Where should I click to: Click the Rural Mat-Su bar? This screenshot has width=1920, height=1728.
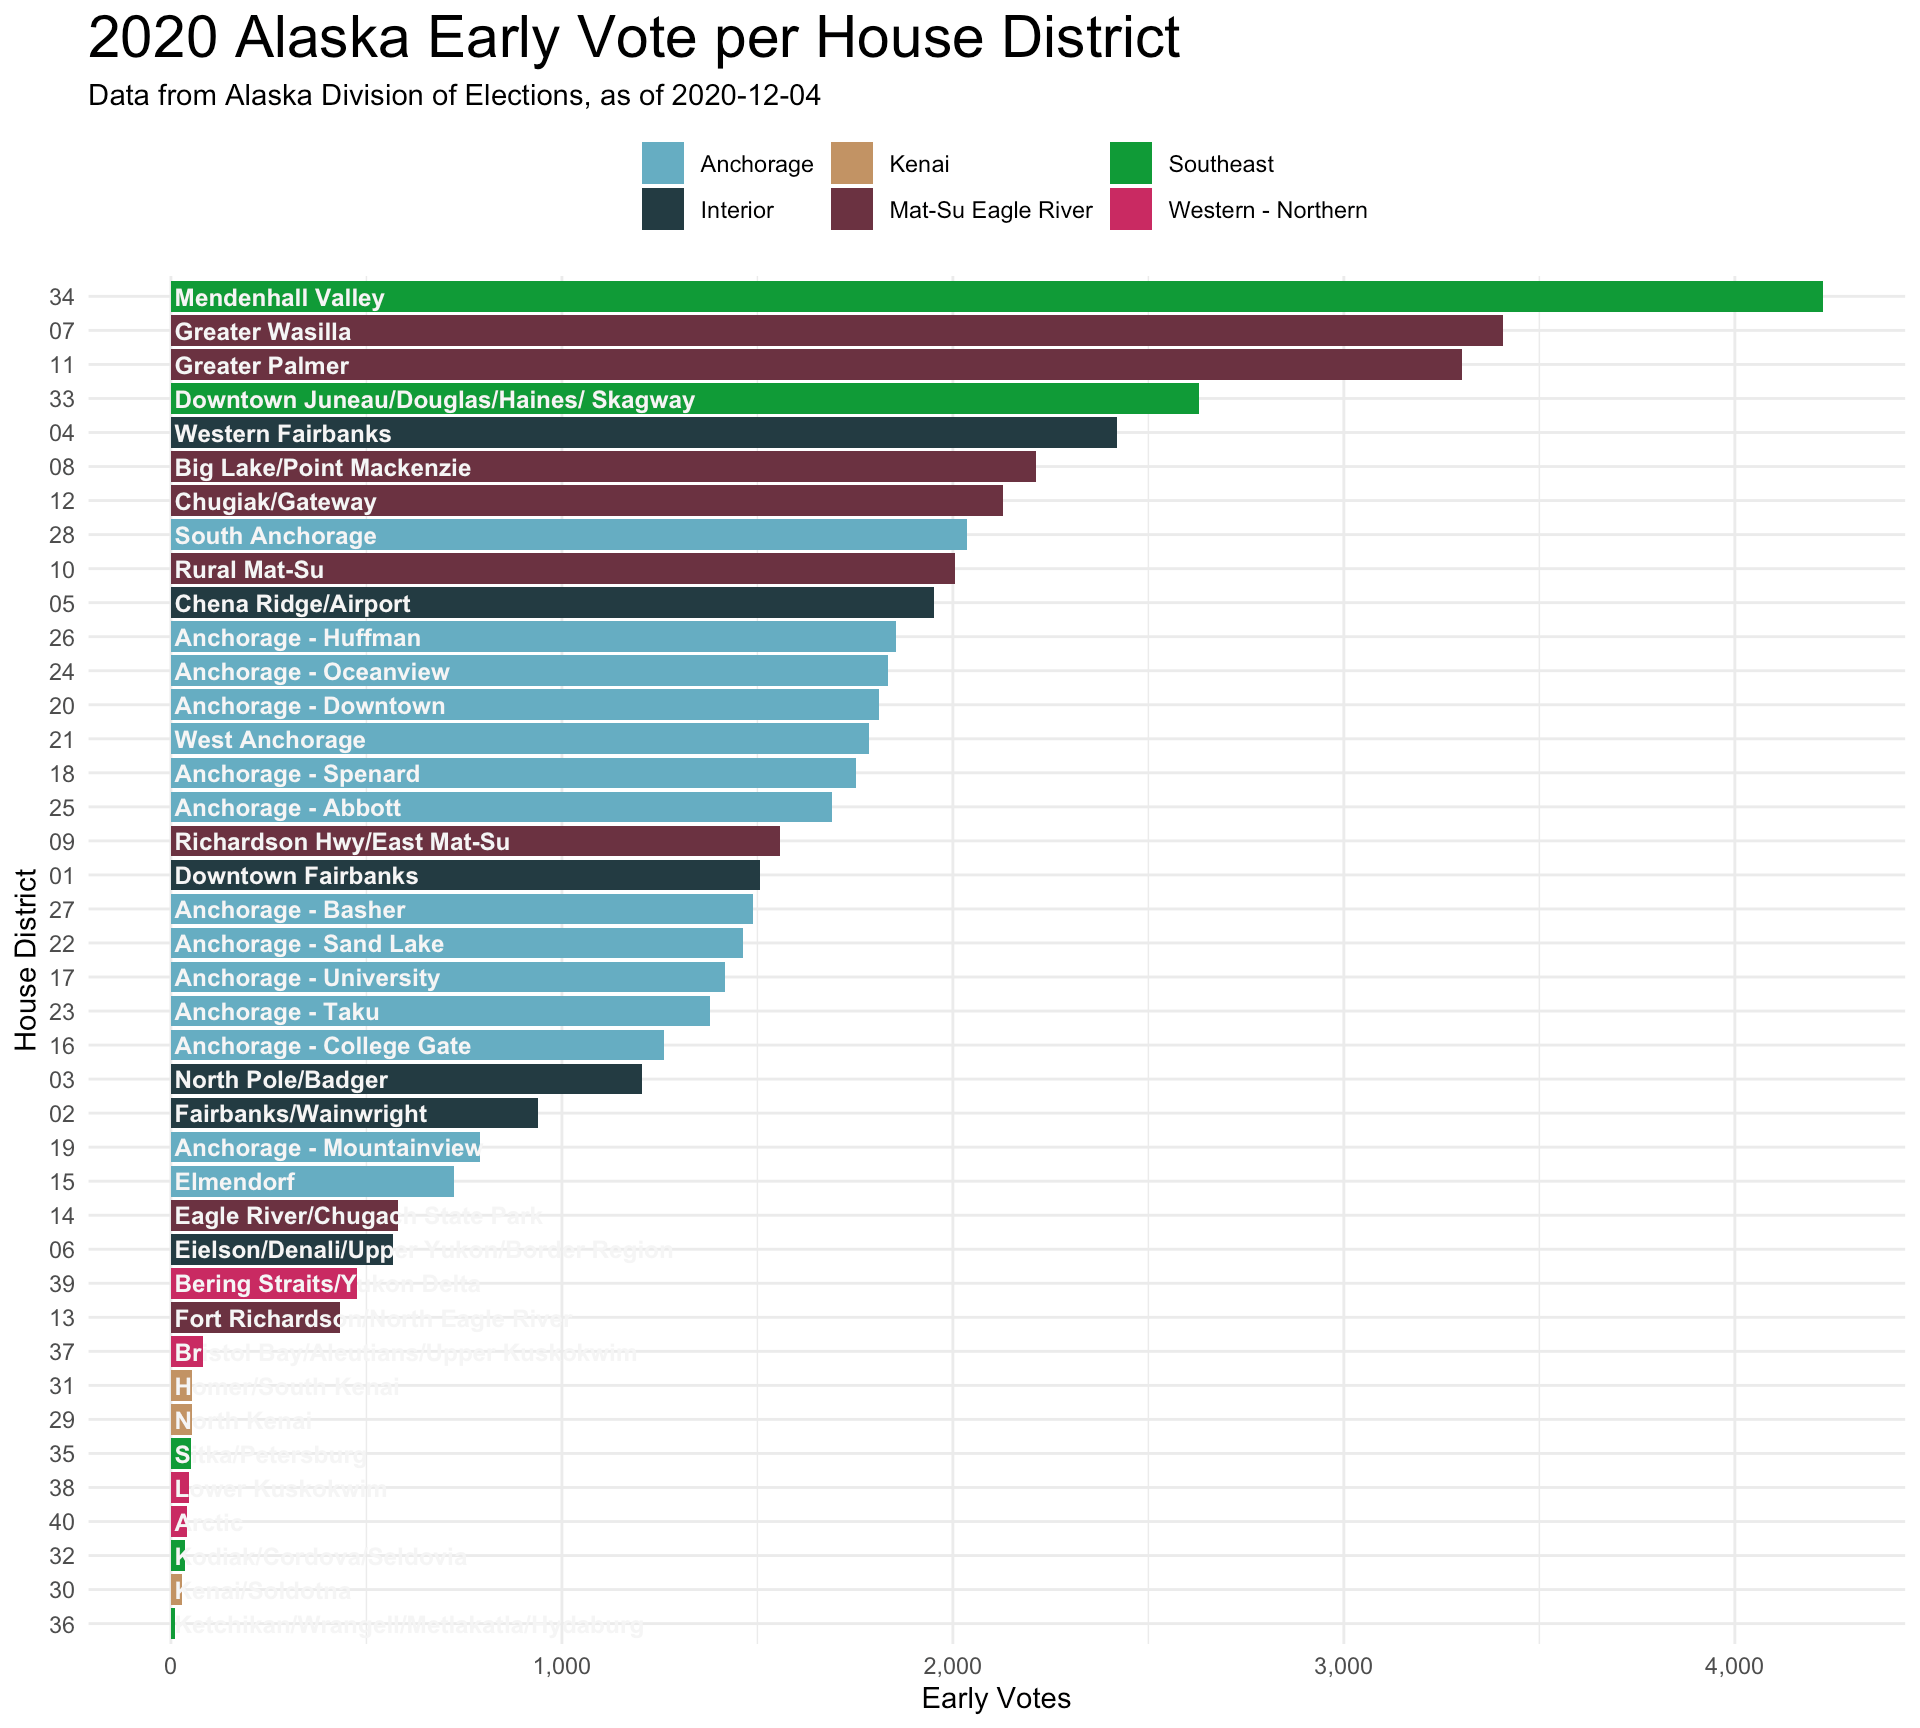point(563,569)
